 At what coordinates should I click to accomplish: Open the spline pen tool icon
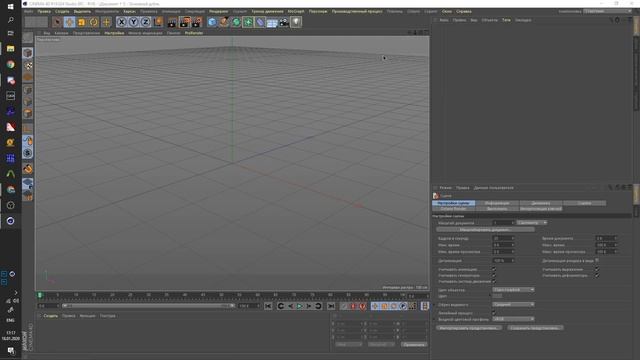click(224, 22)
